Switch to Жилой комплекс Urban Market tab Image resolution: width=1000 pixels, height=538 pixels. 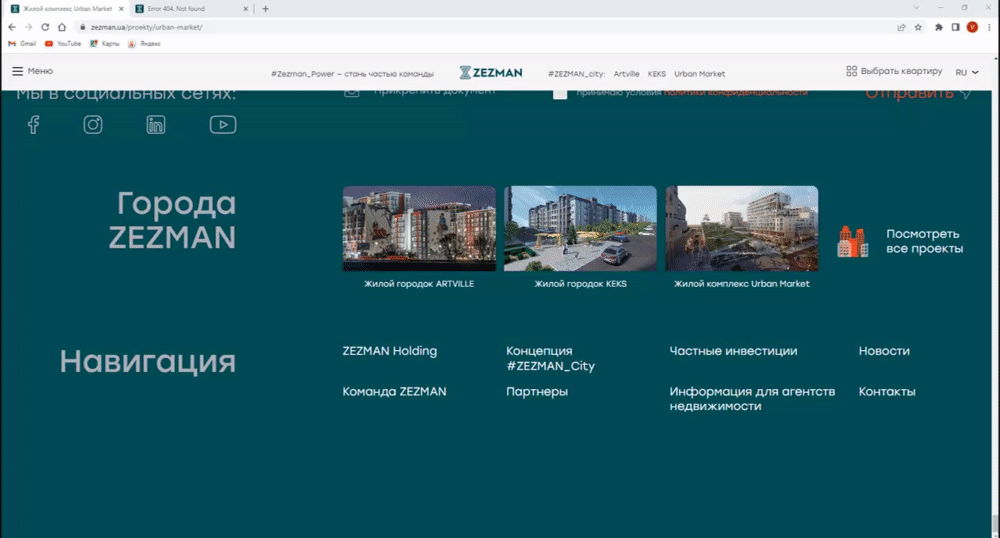[67, 9]
